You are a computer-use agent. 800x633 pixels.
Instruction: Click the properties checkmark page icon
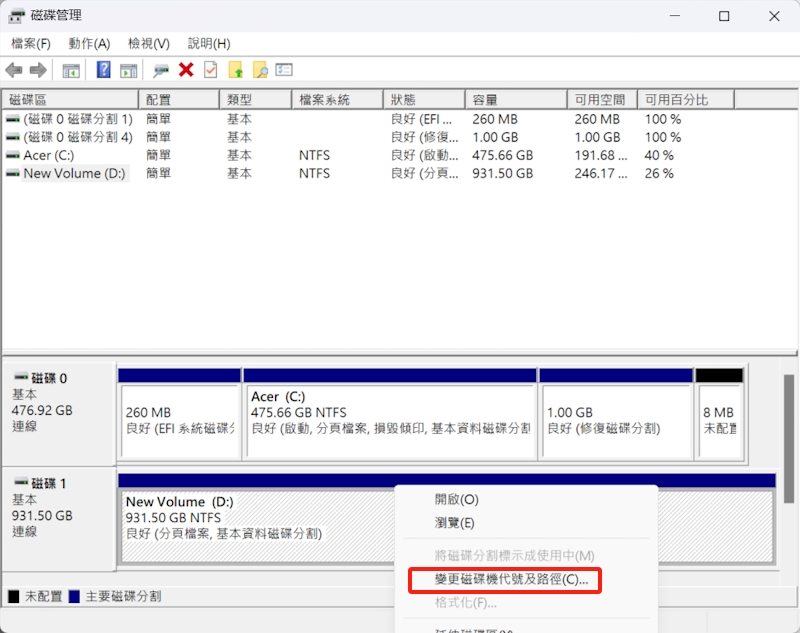pos(210,70)
